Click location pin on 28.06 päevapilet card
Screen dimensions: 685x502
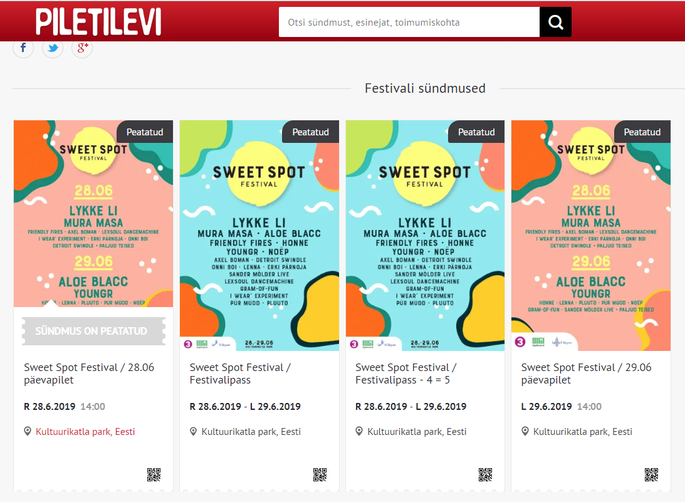tap(28, 432)
